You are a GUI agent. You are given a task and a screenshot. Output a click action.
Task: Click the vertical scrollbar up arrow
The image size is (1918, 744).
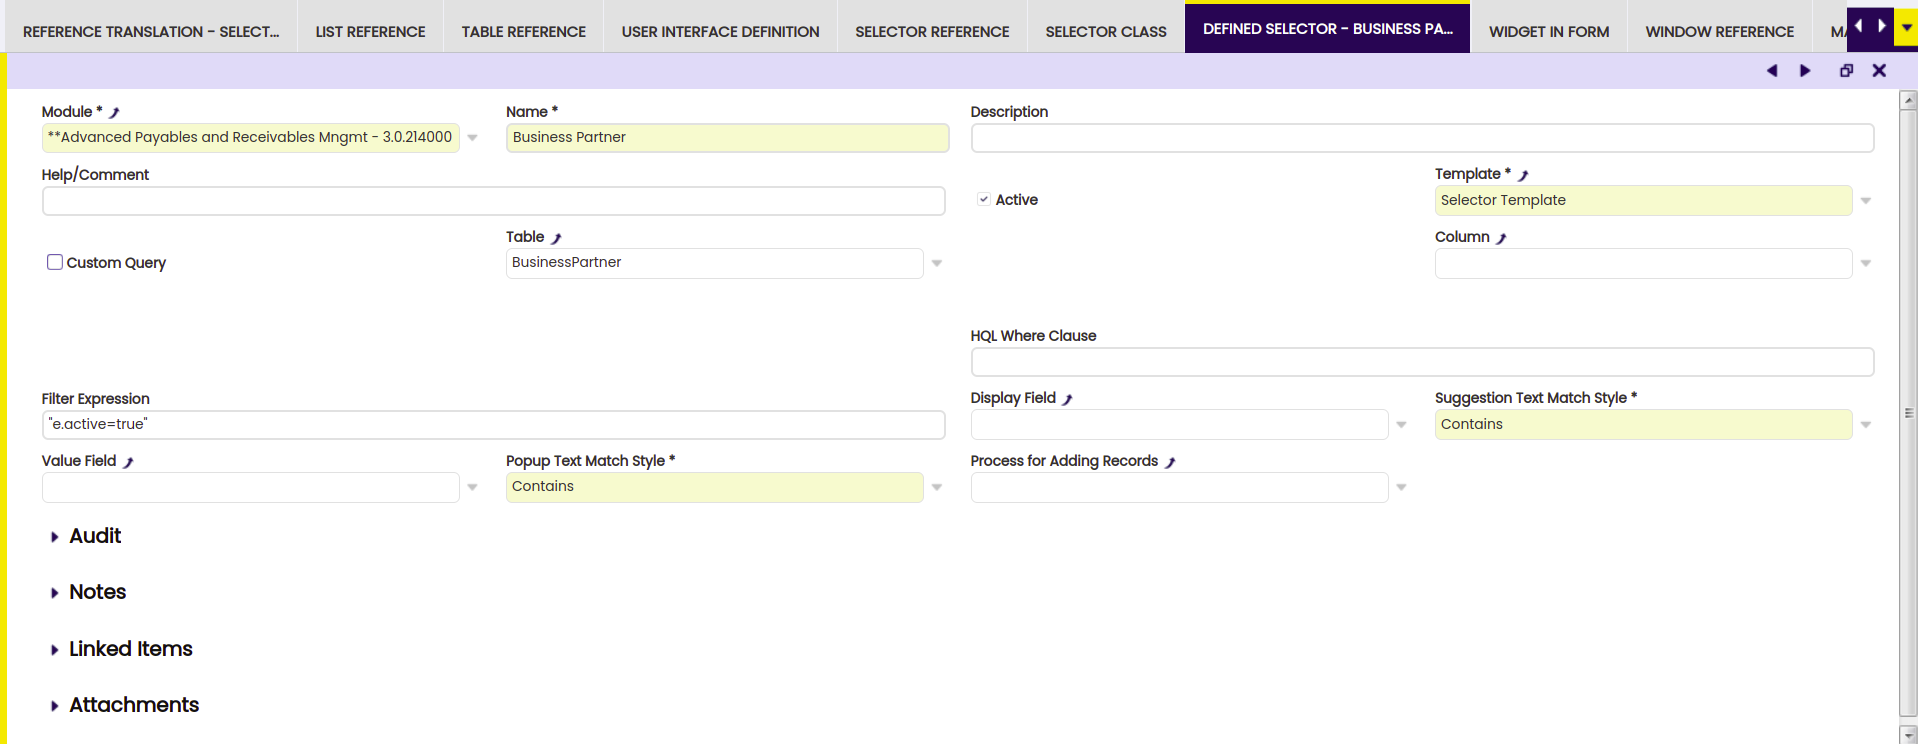(1908, 100)
